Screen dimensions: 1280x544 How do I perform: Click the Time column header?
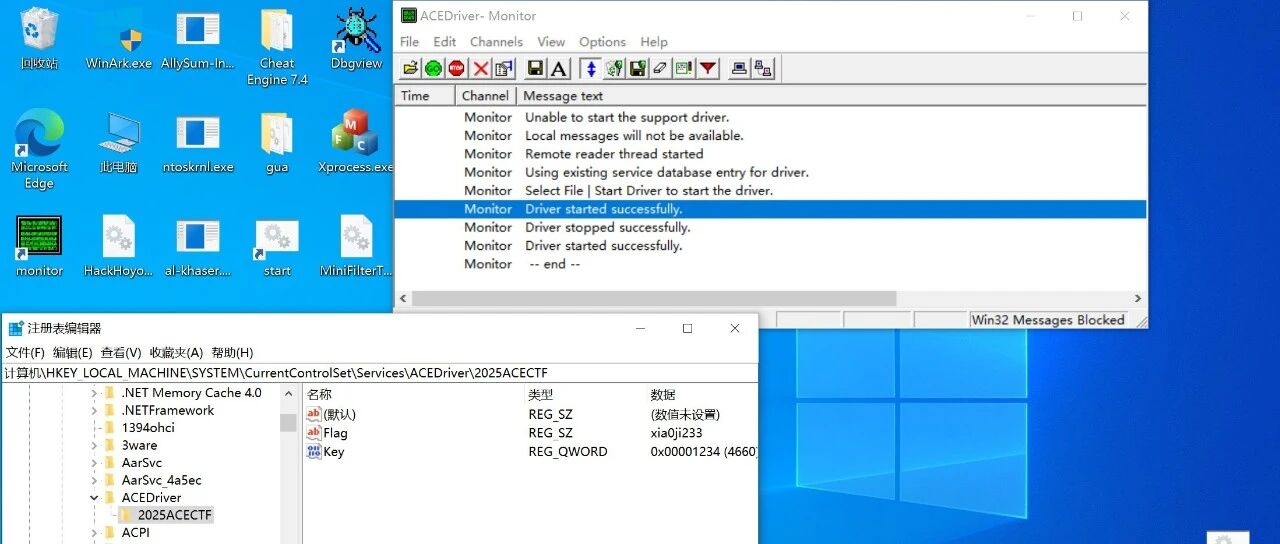(425, 96)
